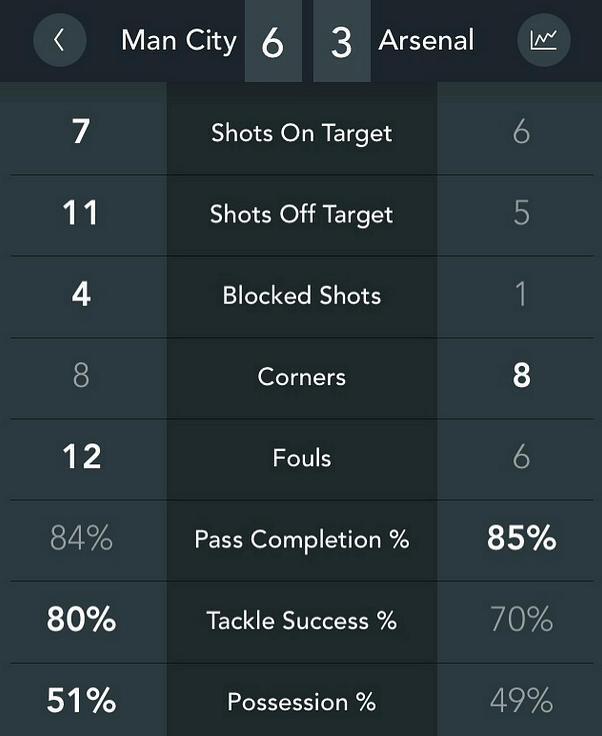This screenshot has height=736, width=602.
Task: Select the Arsenal team name
Action: (x=426, y=40)
